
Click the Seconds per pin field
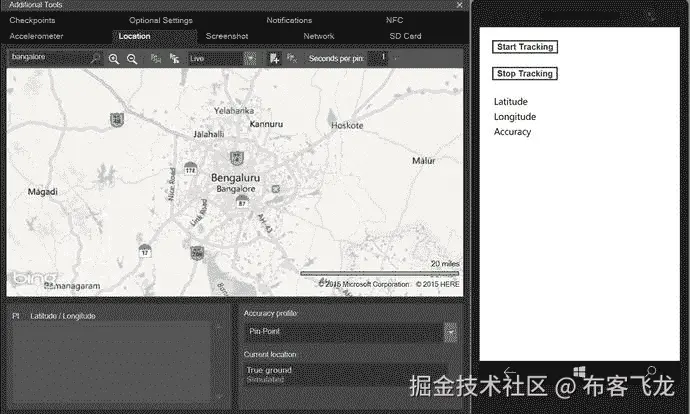pos(378,58)
